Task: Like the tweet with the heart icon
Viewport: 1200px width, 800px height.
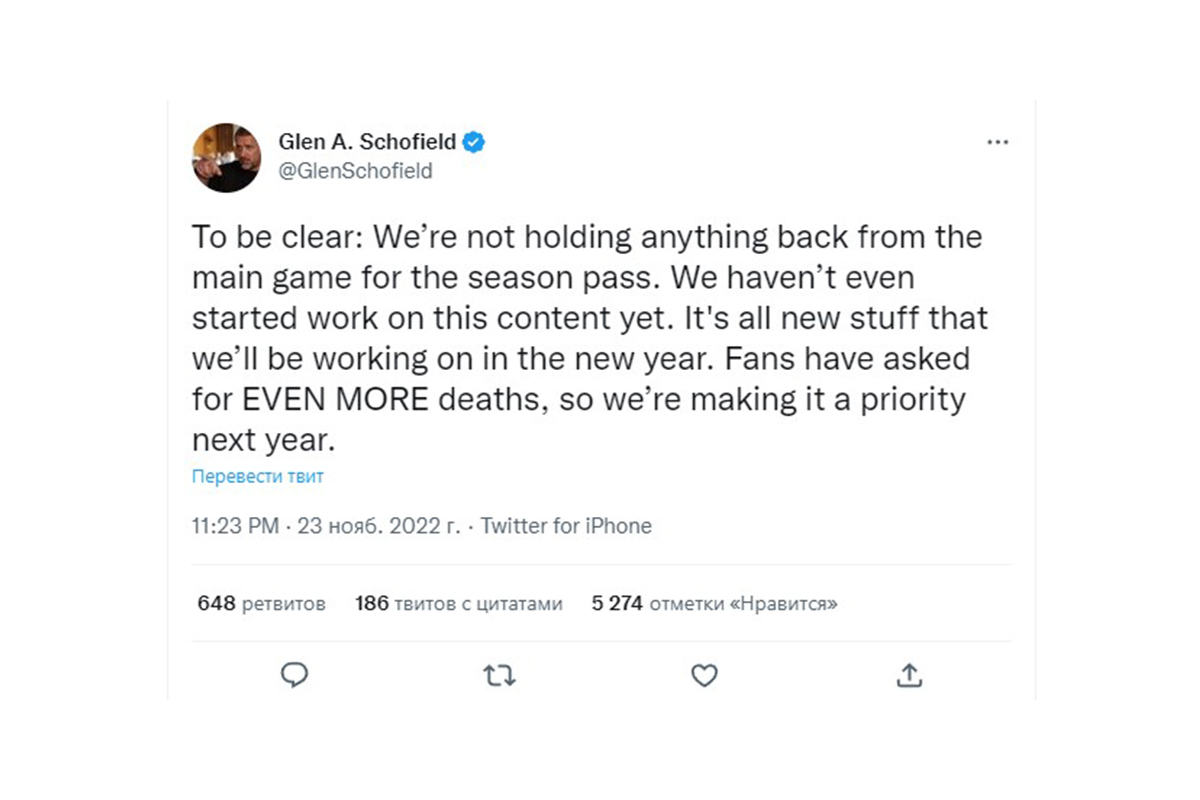Action: point(704,676)
